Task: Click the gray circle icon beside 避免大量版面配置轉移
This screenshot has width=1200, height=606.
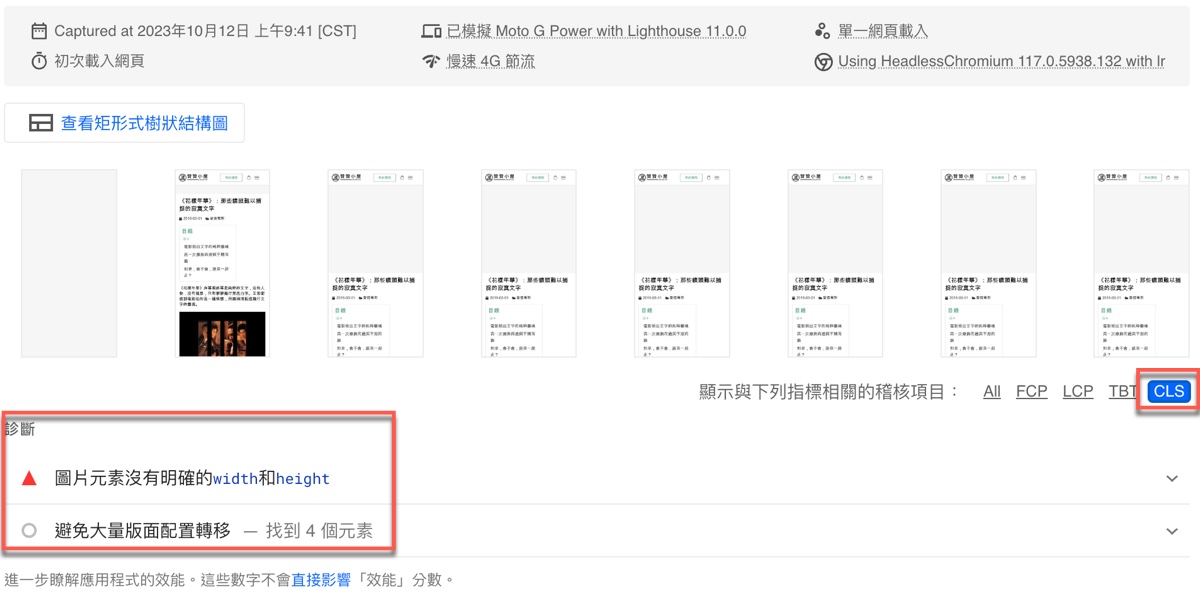Action: click(x=29, y=531)
